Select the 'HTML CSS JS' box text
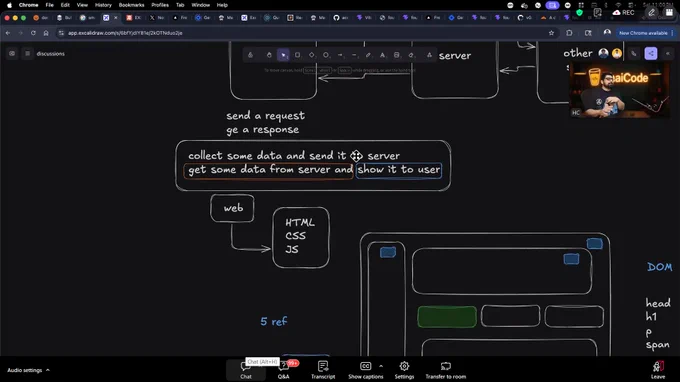 [x=300, y=236]
